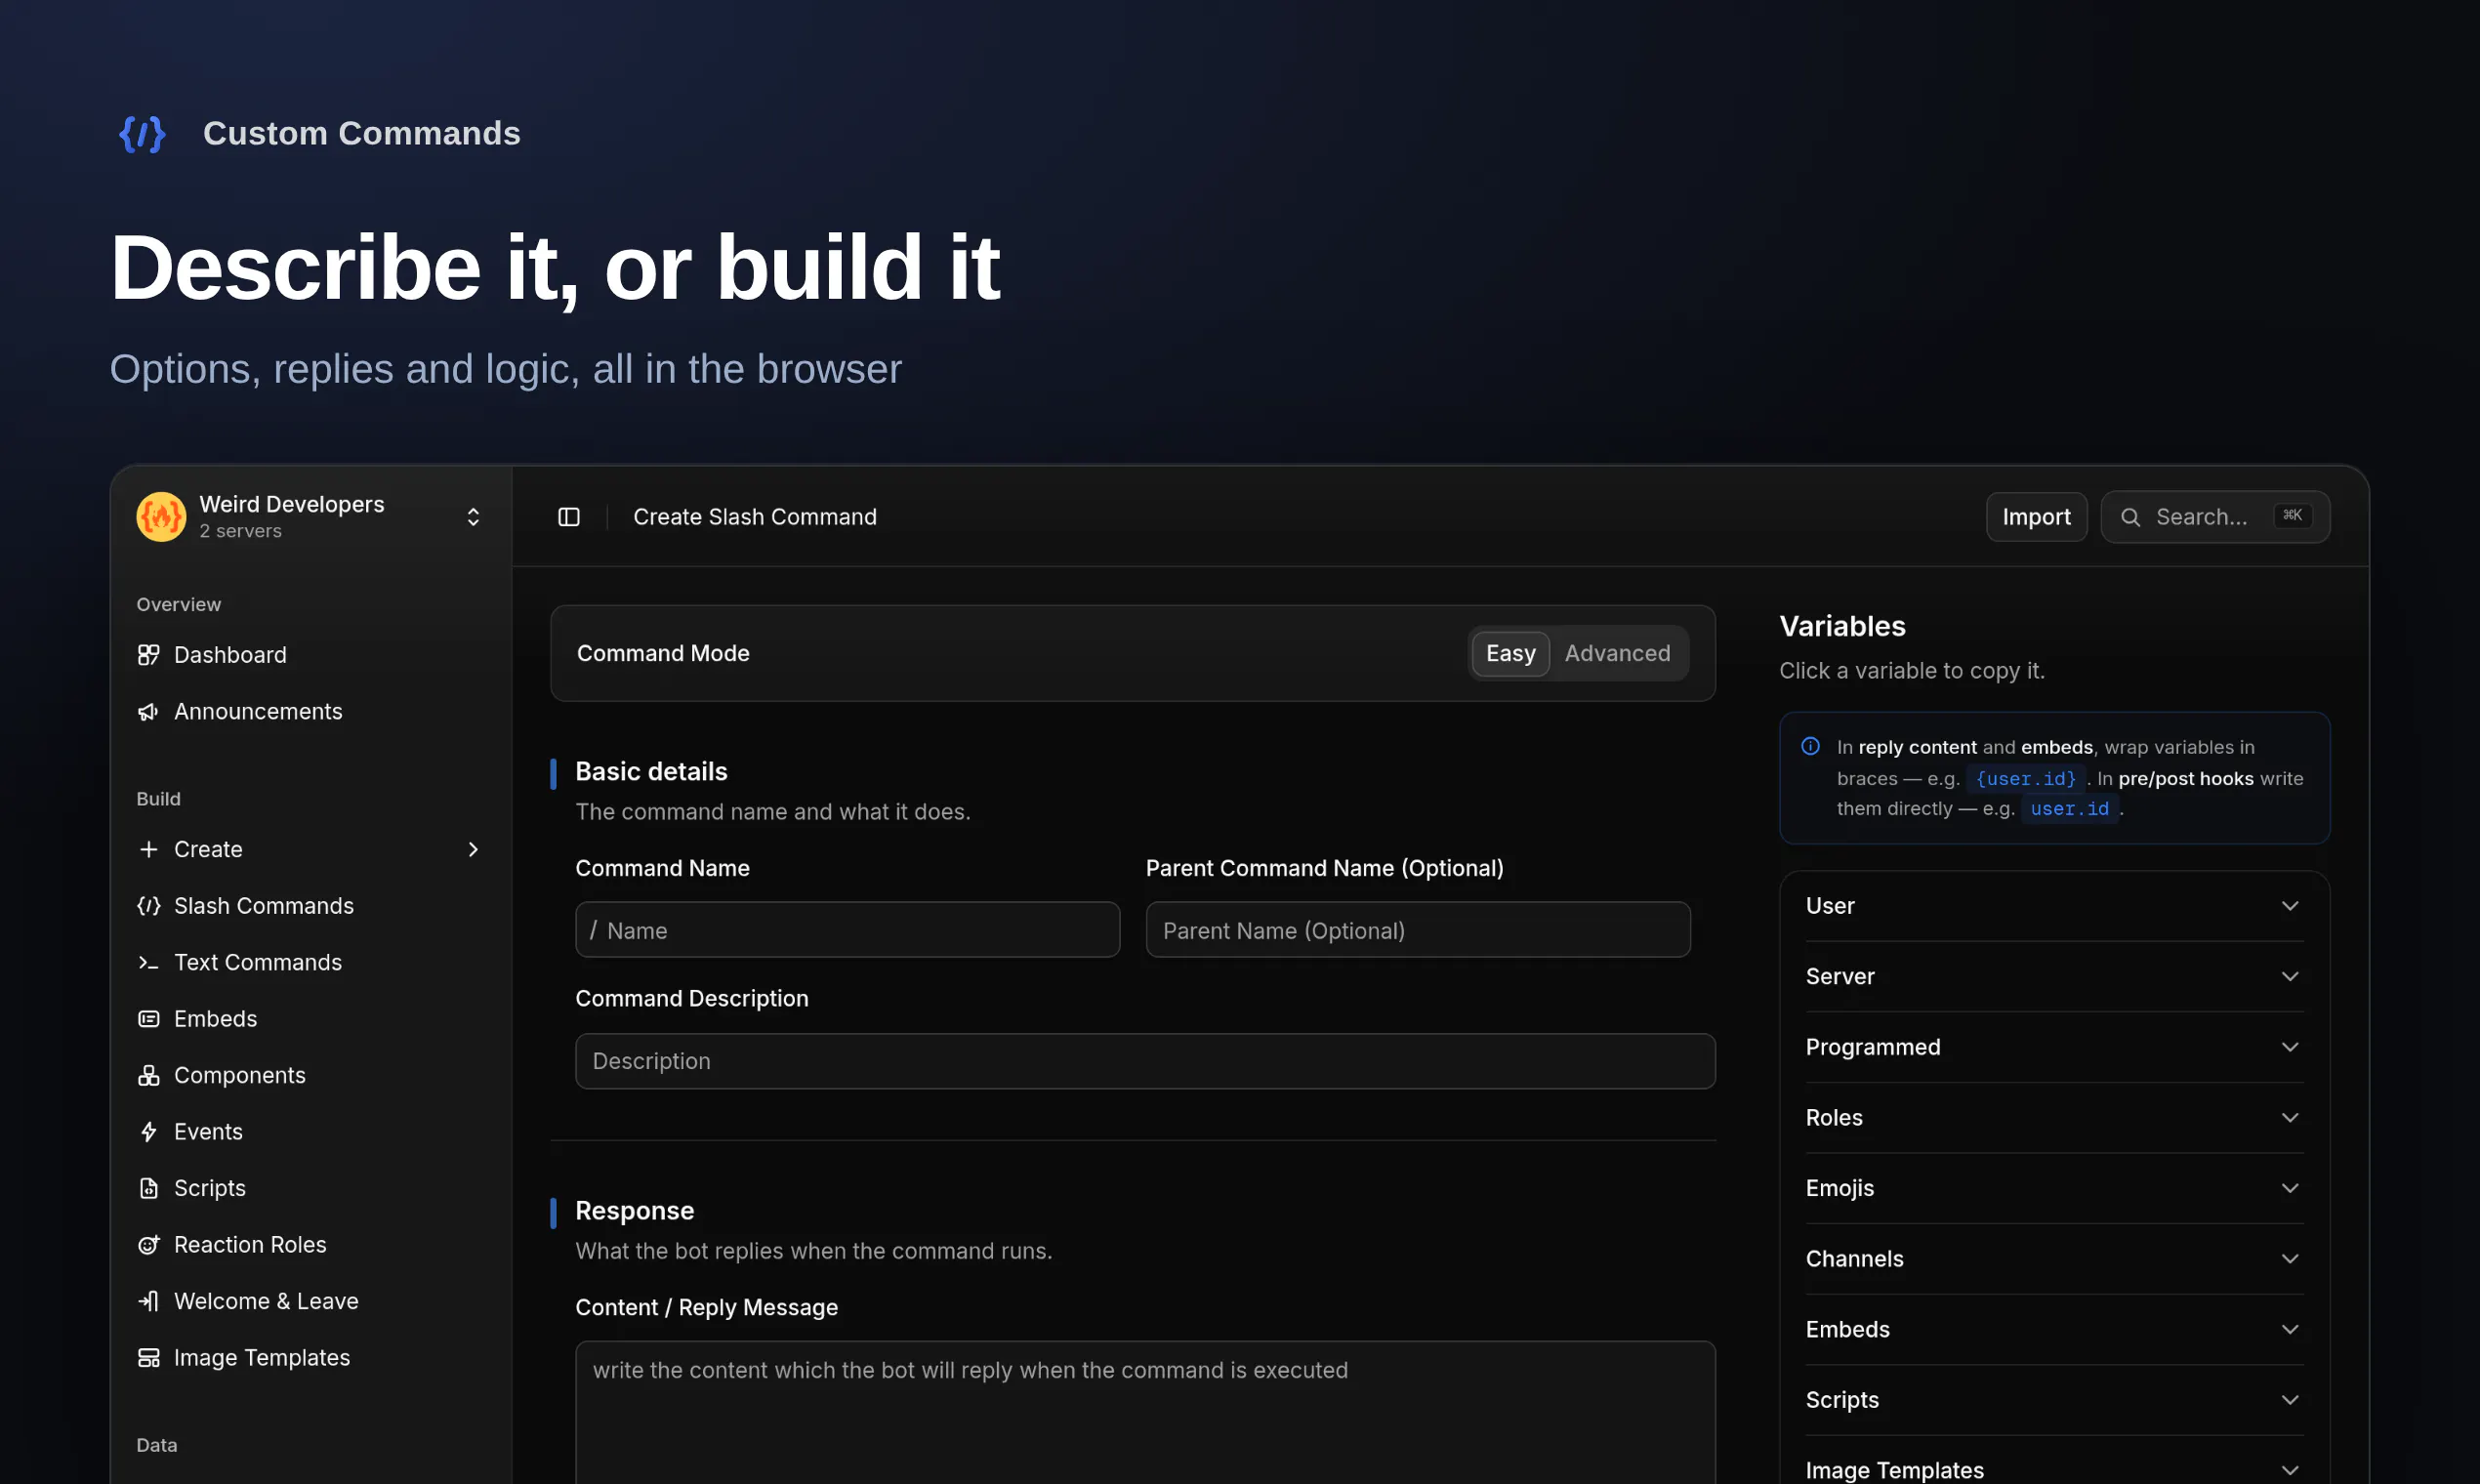Click the Text Commands terminal icon

[148, 962]
